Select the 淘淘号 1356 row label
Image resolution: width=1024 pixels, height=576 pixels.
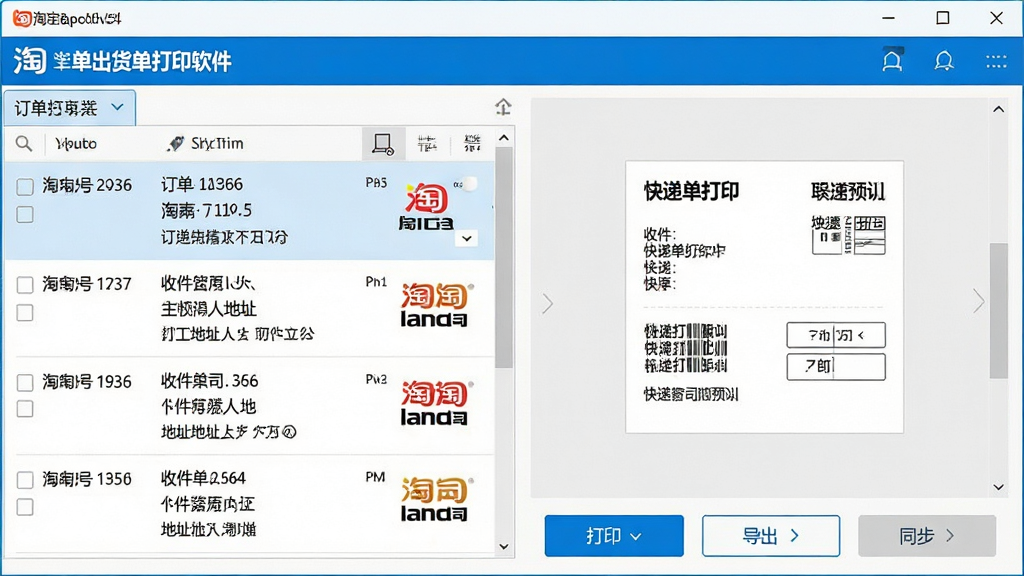(87, 479)
